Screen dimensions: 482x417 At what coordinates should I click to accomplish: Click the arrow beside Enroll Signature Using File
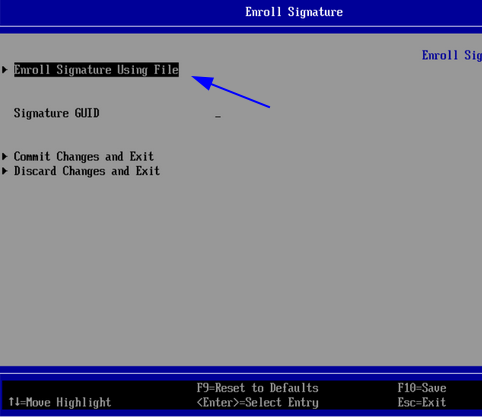click(x=5, y=70)
